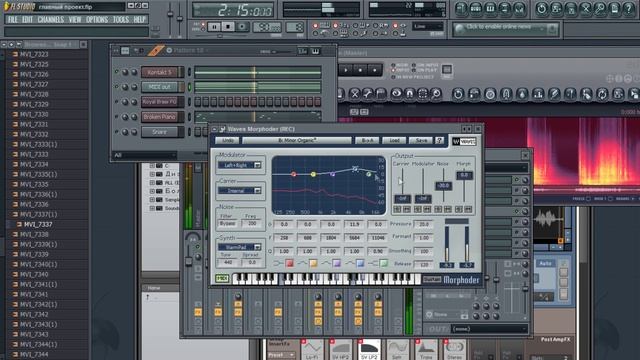640x360 pixels.
Task: Select MVI_7337 in the browser list
Action: 38,224
